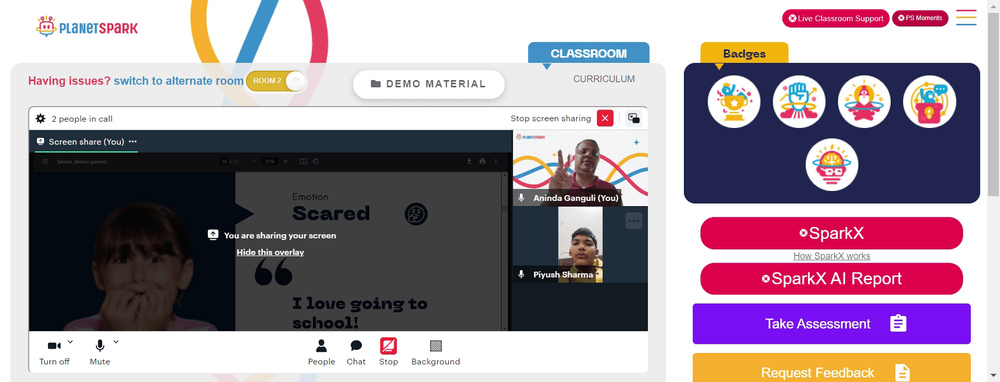This screenshot has height=382, width=1000.
Task: Hide the screen sharing overlay
Action: (270, 253)
